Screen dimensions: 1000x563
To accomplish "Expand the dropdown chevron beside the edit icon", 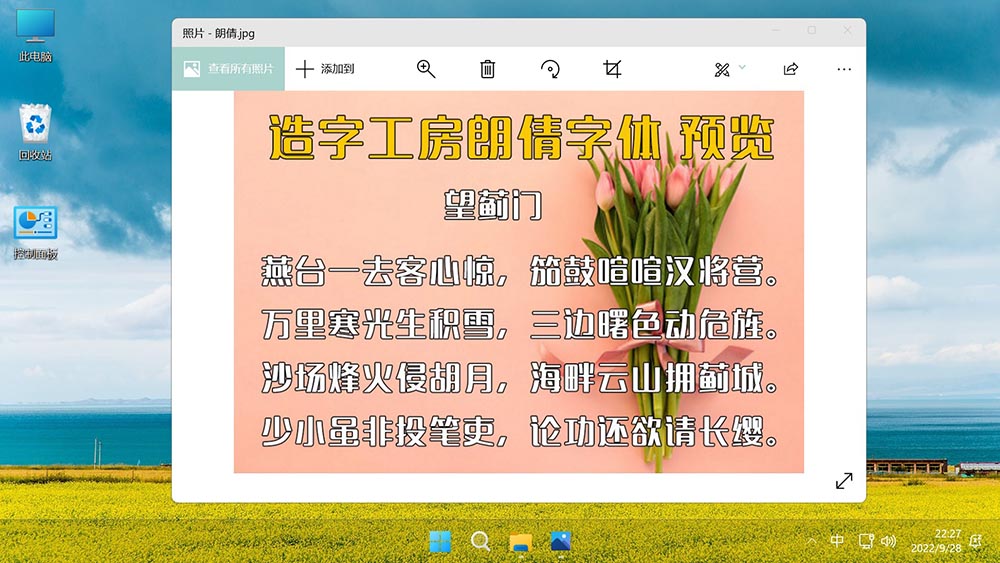I will [742, 68].
